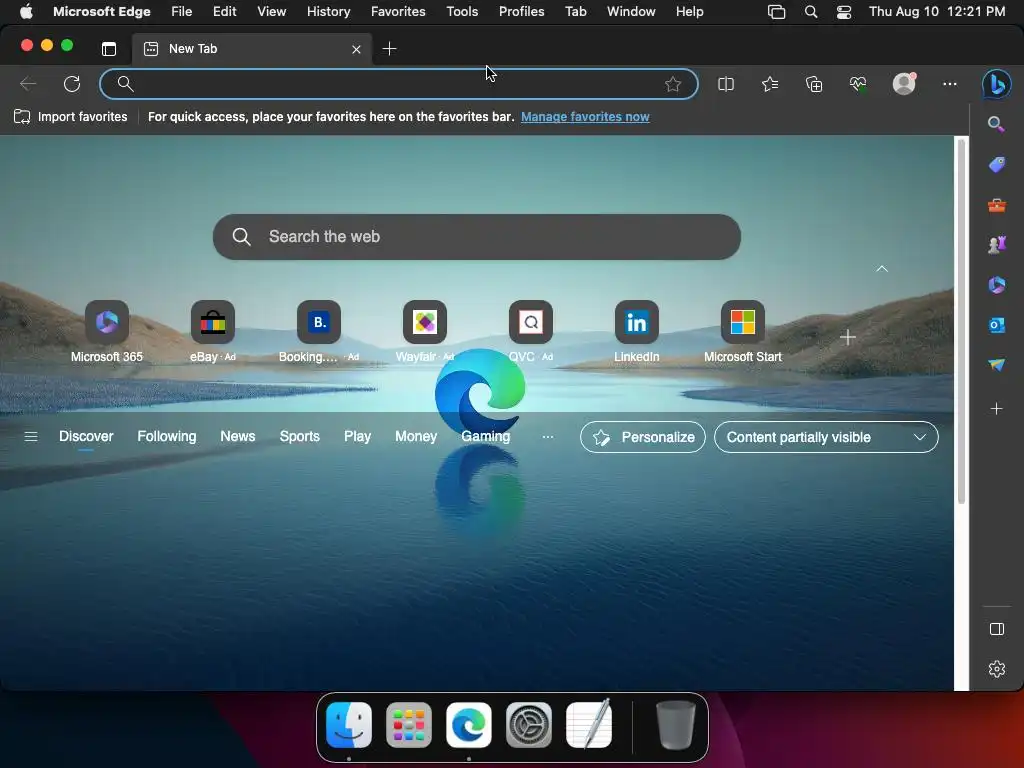The width and height of the screenshot is (1024, 768).
Task: Open the LinkedIn quick link
Action: click(x=637, y=332)
